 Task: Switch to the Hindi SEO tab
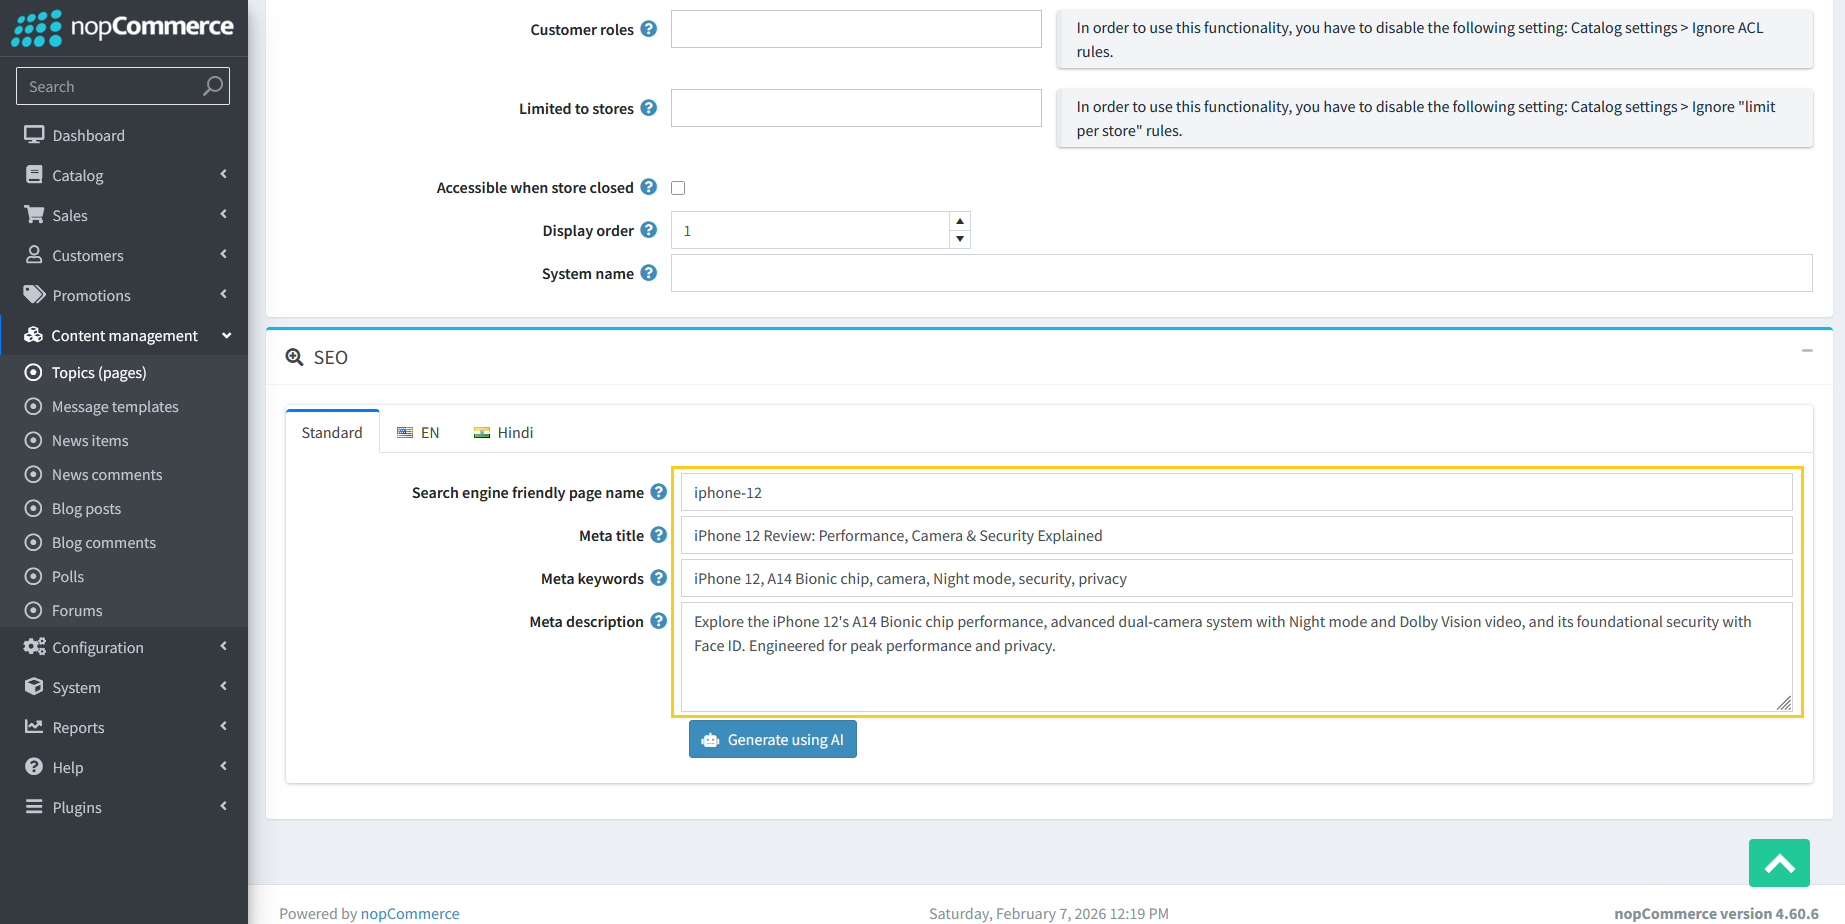503,432
